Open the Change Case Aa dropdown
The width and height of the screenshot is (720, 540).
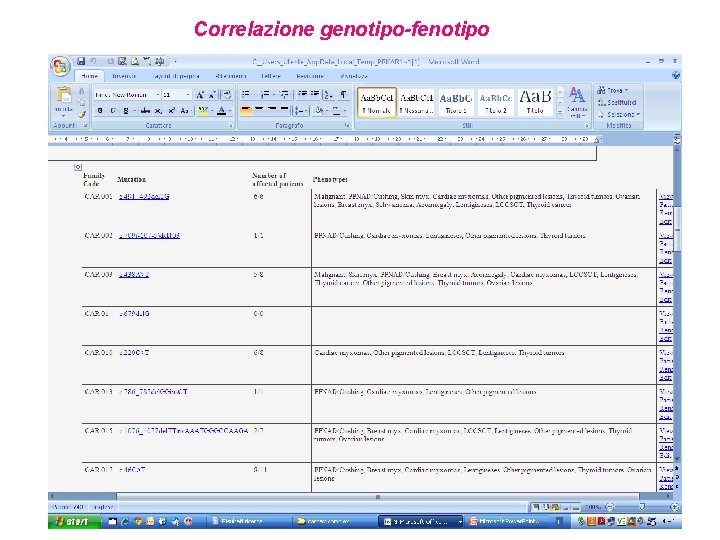pyautogui.click(x=185, y=111)
